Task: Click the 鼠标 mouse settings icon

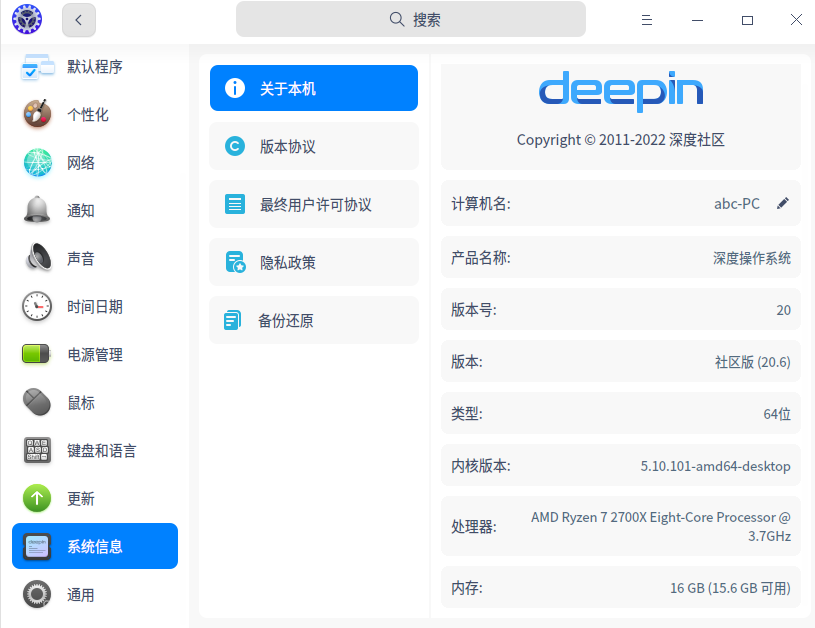Action: click(x=36, y=402)
